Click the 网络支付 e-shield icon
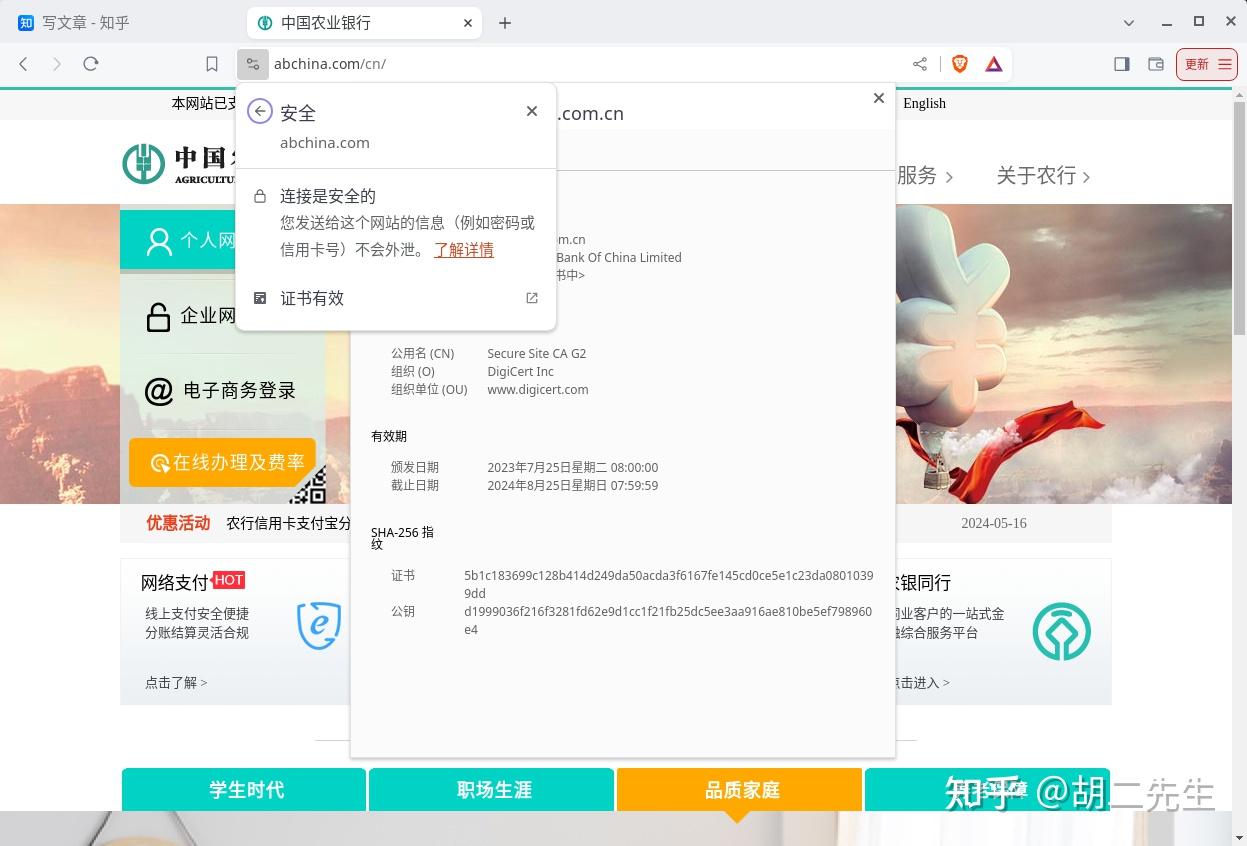The image size is (1247, 846). 319,624
